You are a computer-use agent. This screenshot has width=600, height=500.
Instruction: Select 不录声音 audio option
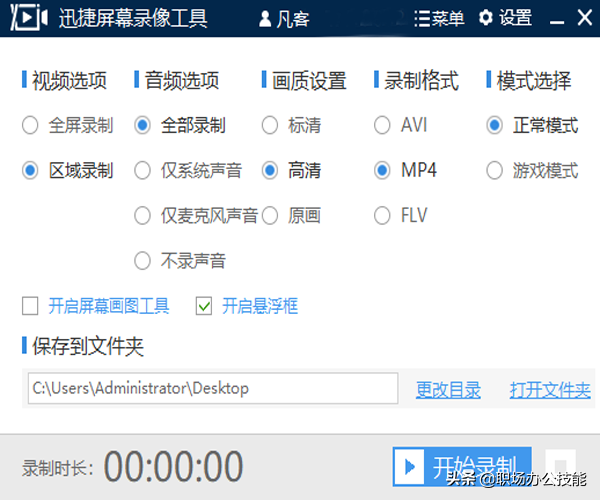pos(180,261)
